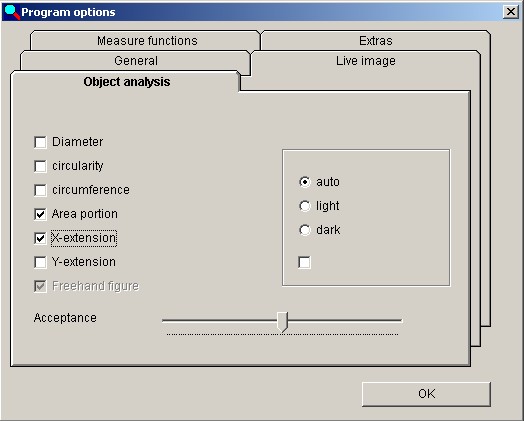Screen dimensions: 524x421
Task: Tick the circularity checkbox
Action: coord(40,166)
